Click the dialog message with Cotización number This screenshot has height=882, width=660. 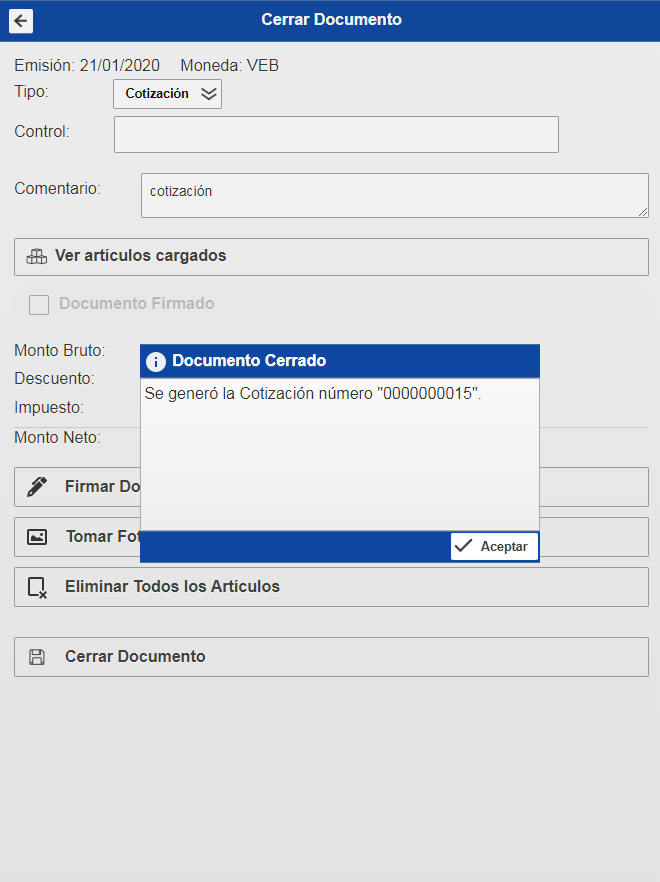(313, 394)
